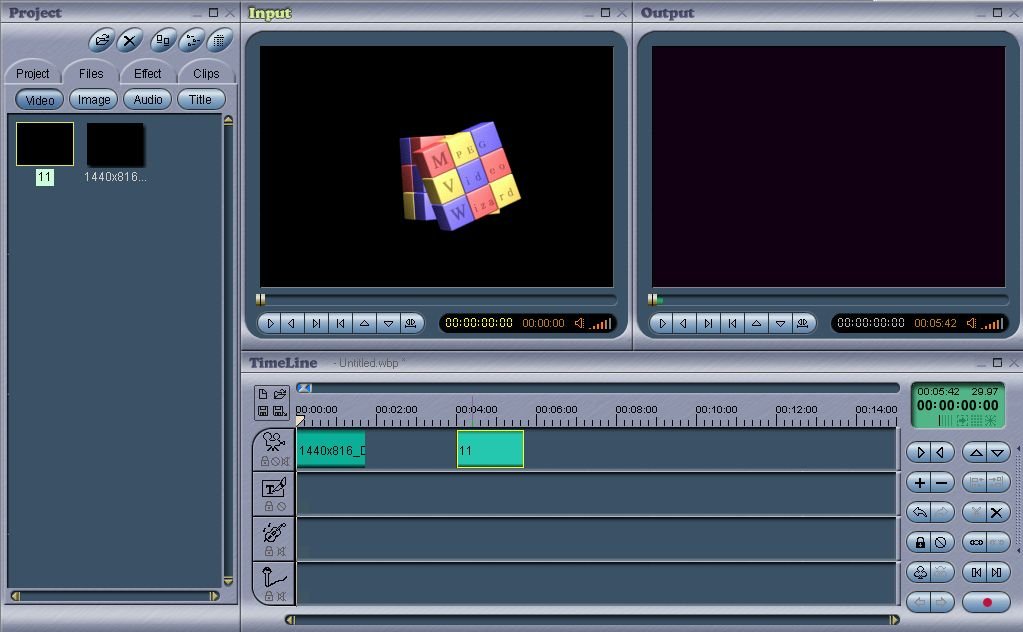Click the chain link icon in the timeline panel
The image size is (1023, 632).
point(976,543)
